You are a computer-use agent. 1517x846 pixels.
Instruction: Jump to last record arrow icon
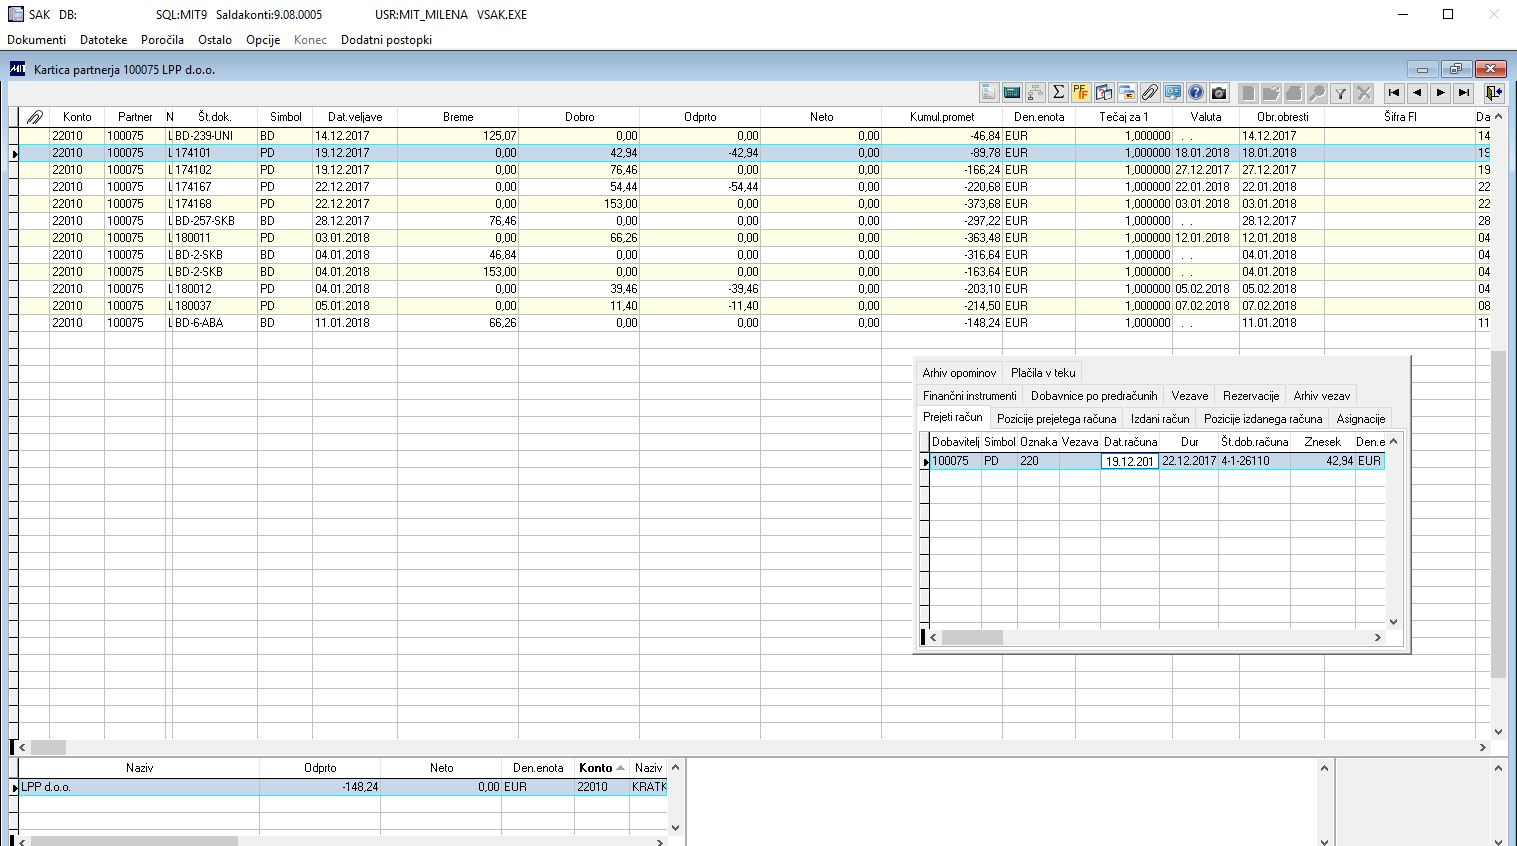coord(1464,93)
